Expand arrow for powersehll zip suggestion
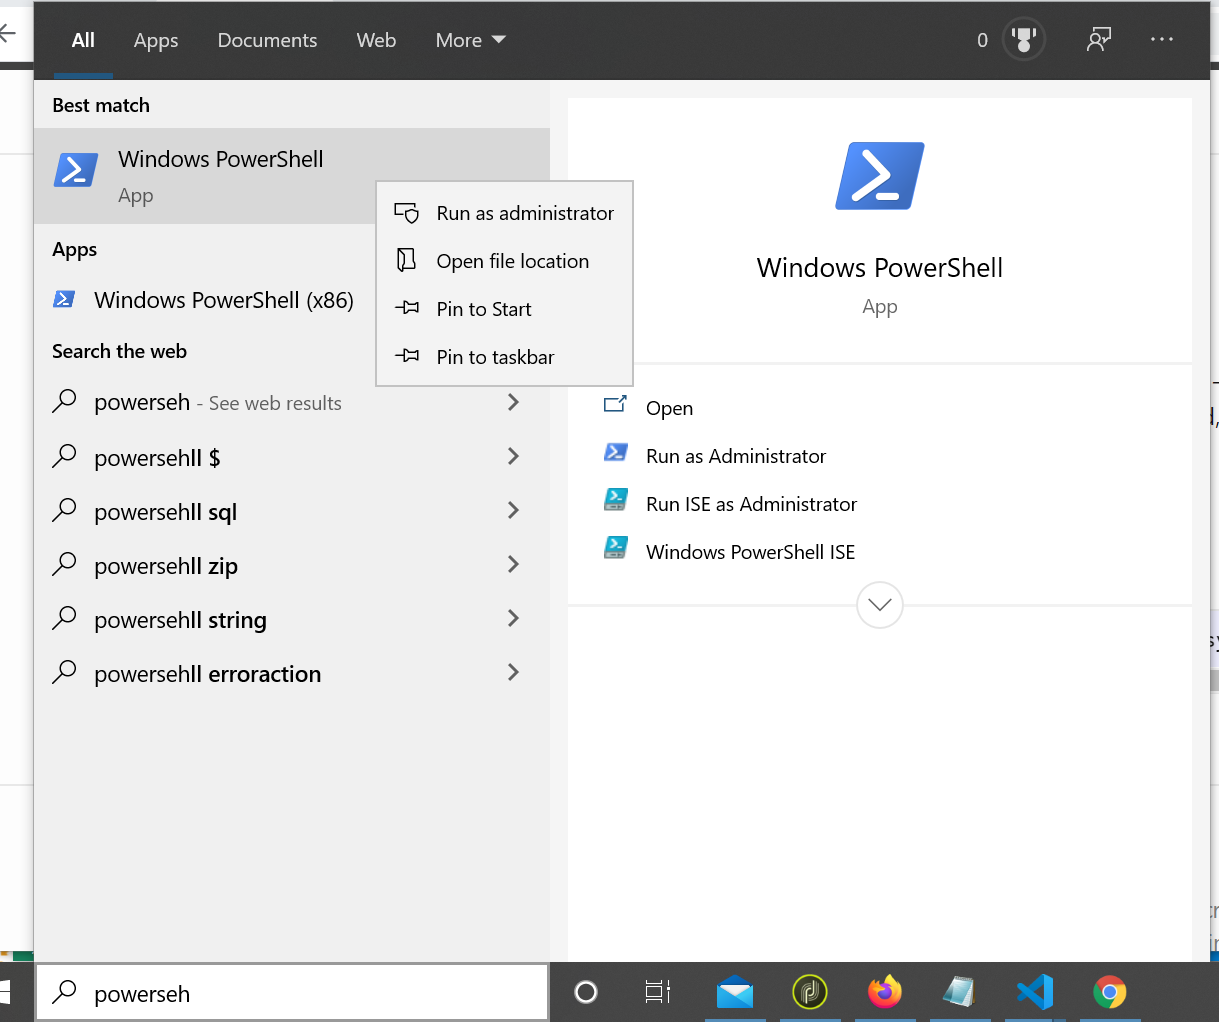This screenshot has width=1219, height=1022. point(513,565)
